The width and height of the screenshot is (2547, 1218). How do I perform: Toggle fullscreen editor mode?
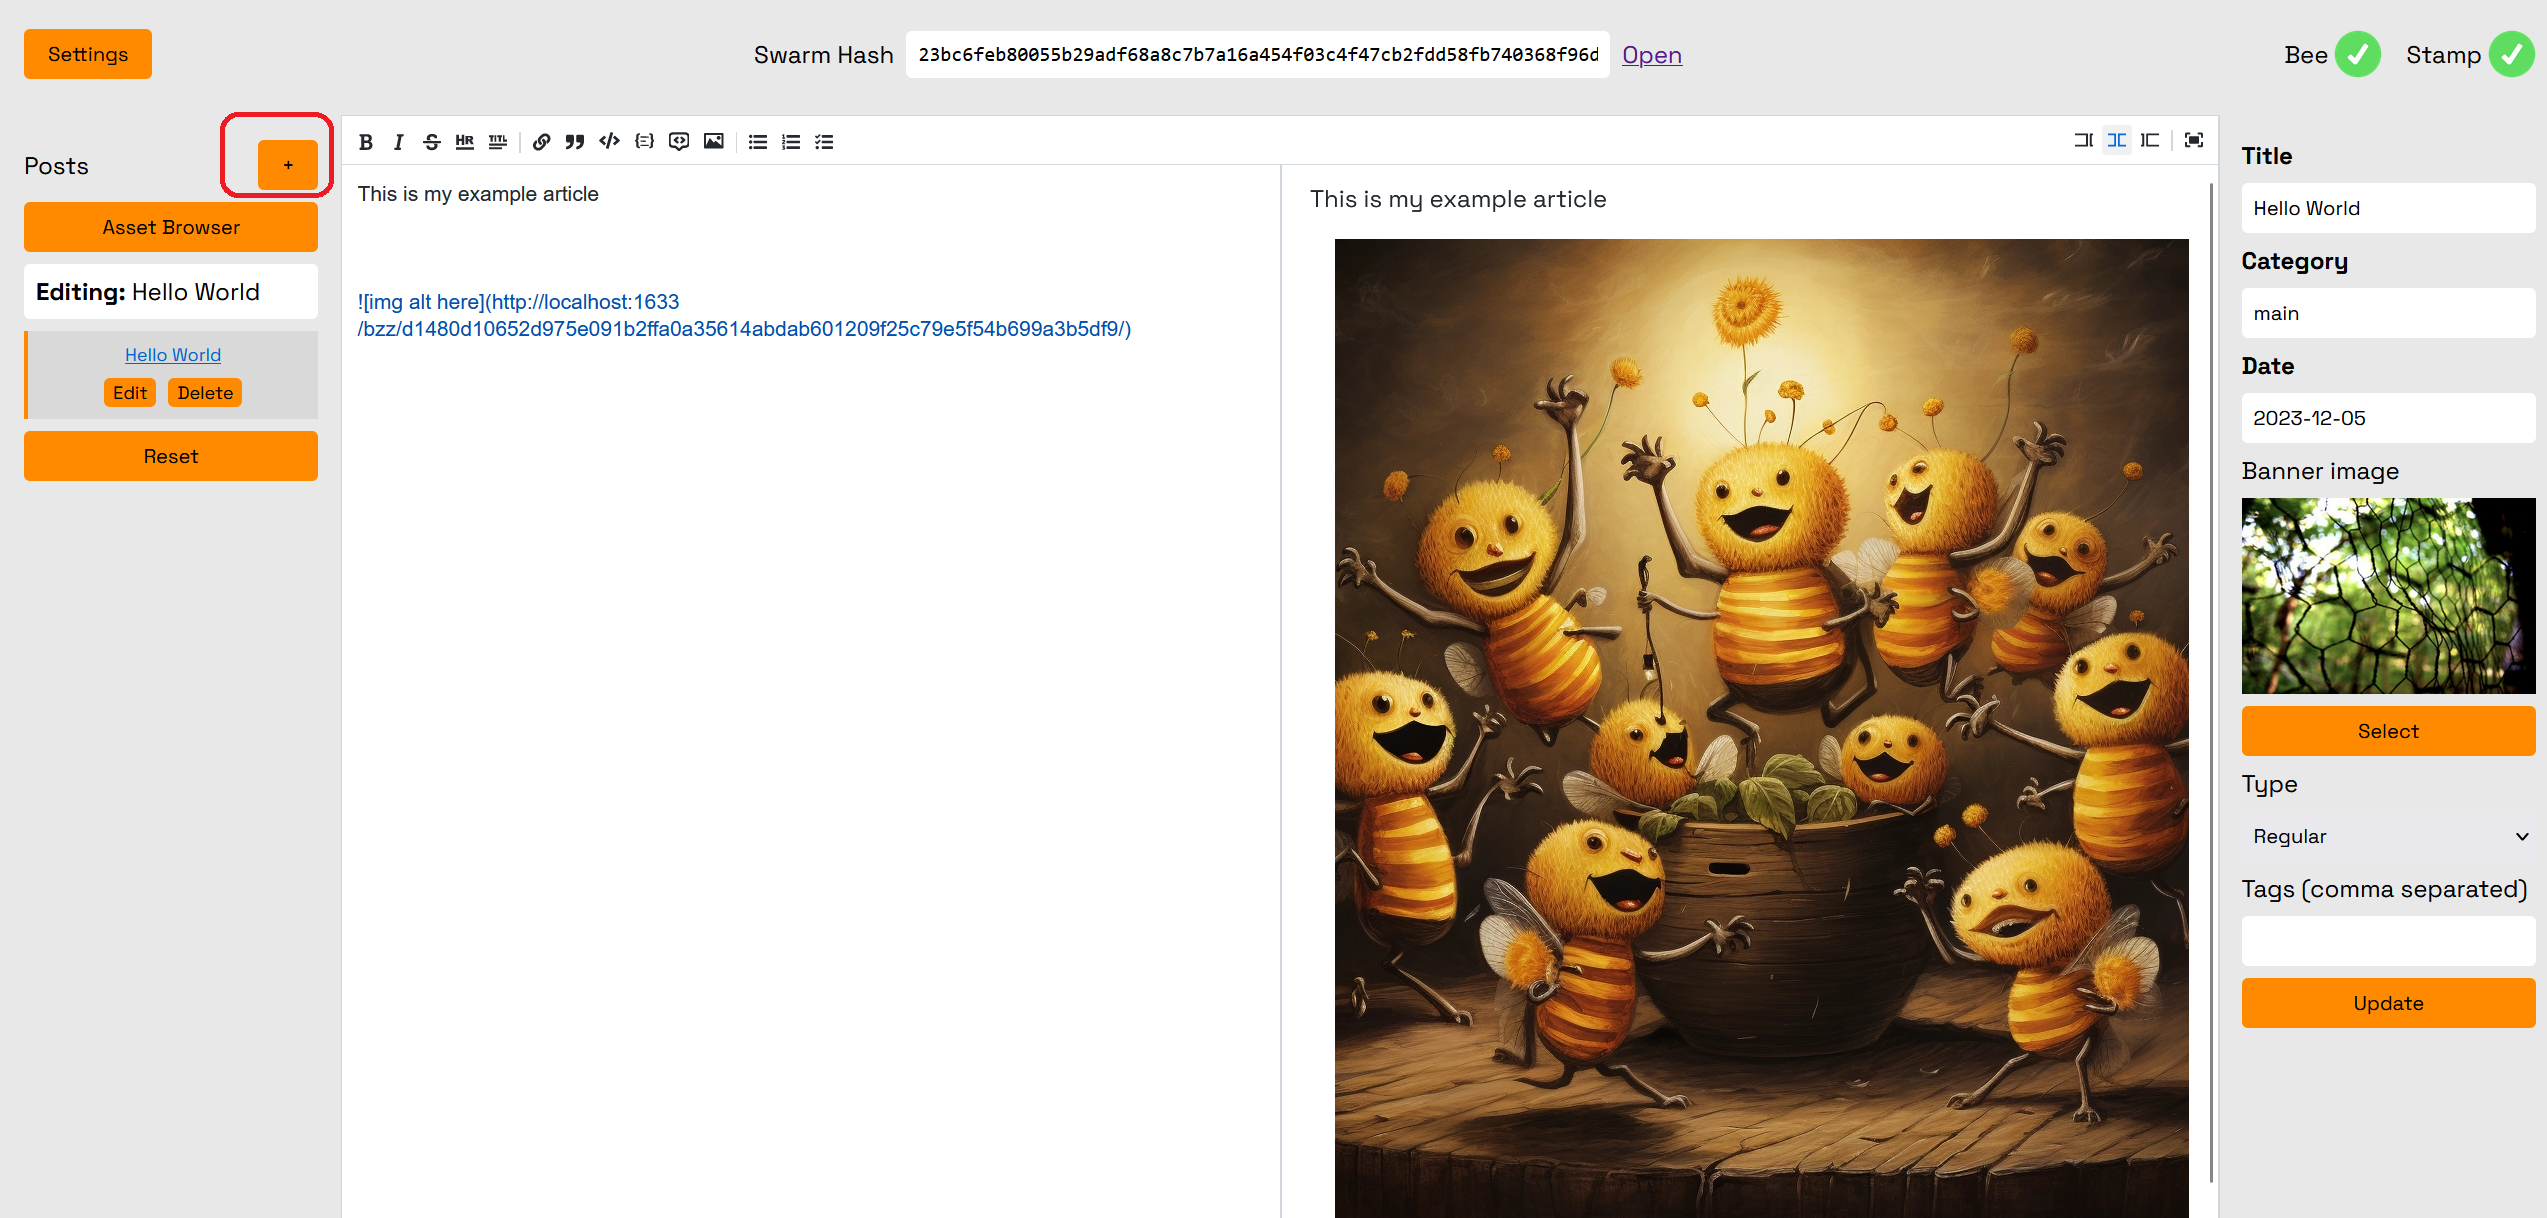point(2194,140)
